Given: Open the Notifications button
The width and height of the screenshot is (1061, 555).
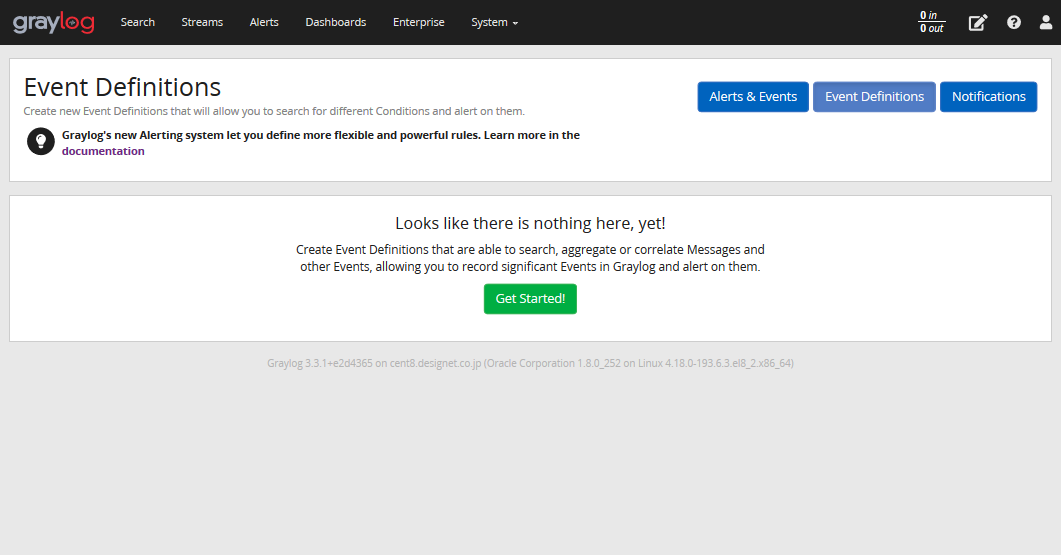Looking at the screenshot, I should [989, 97].
